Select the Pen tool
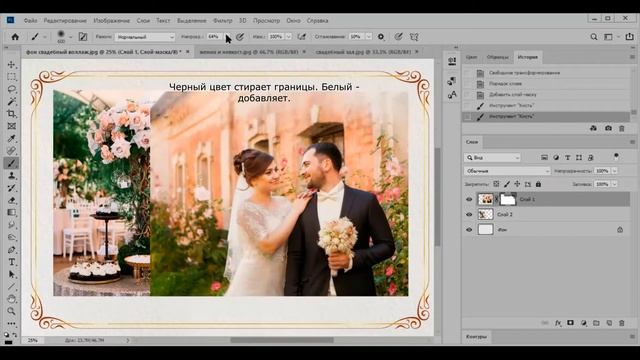This screenshot has height=360, width=640. (11, 249)
